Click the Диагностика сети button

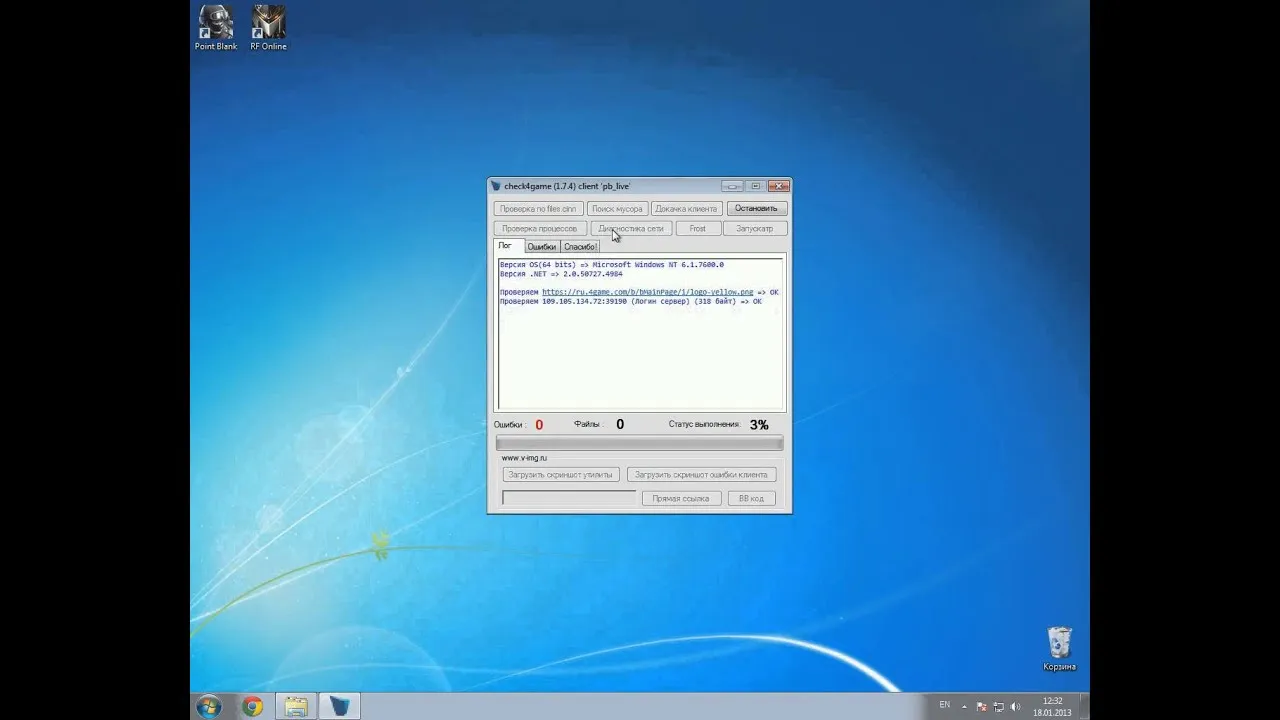click(x=631, y=229)
